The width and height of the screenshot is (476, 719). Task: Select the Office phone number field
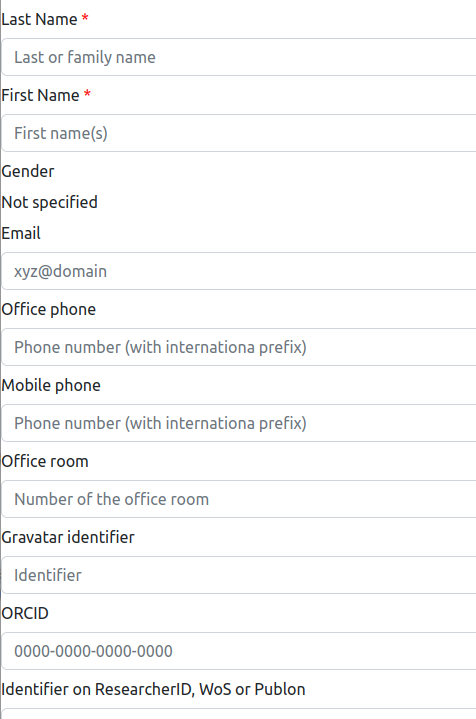239,347
